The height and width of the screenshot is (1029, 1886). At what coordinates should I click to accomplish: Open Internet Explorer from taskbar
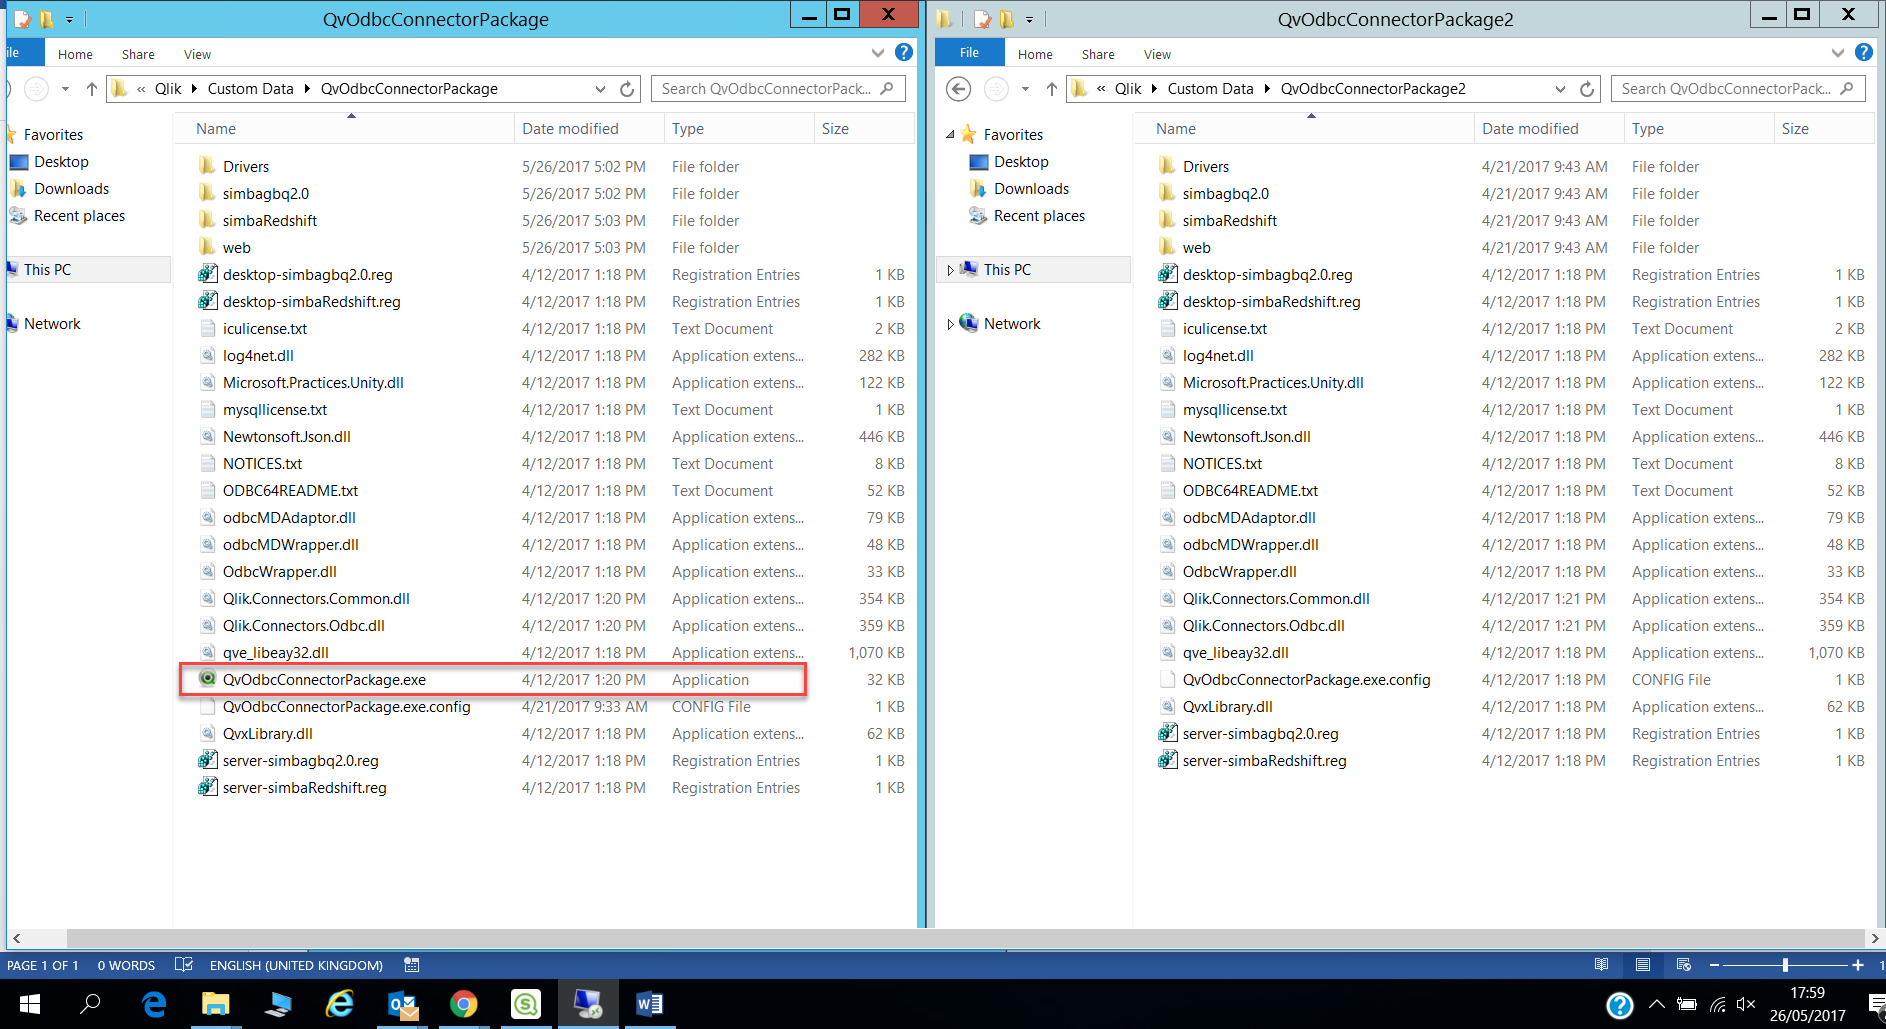(340, 1004)
